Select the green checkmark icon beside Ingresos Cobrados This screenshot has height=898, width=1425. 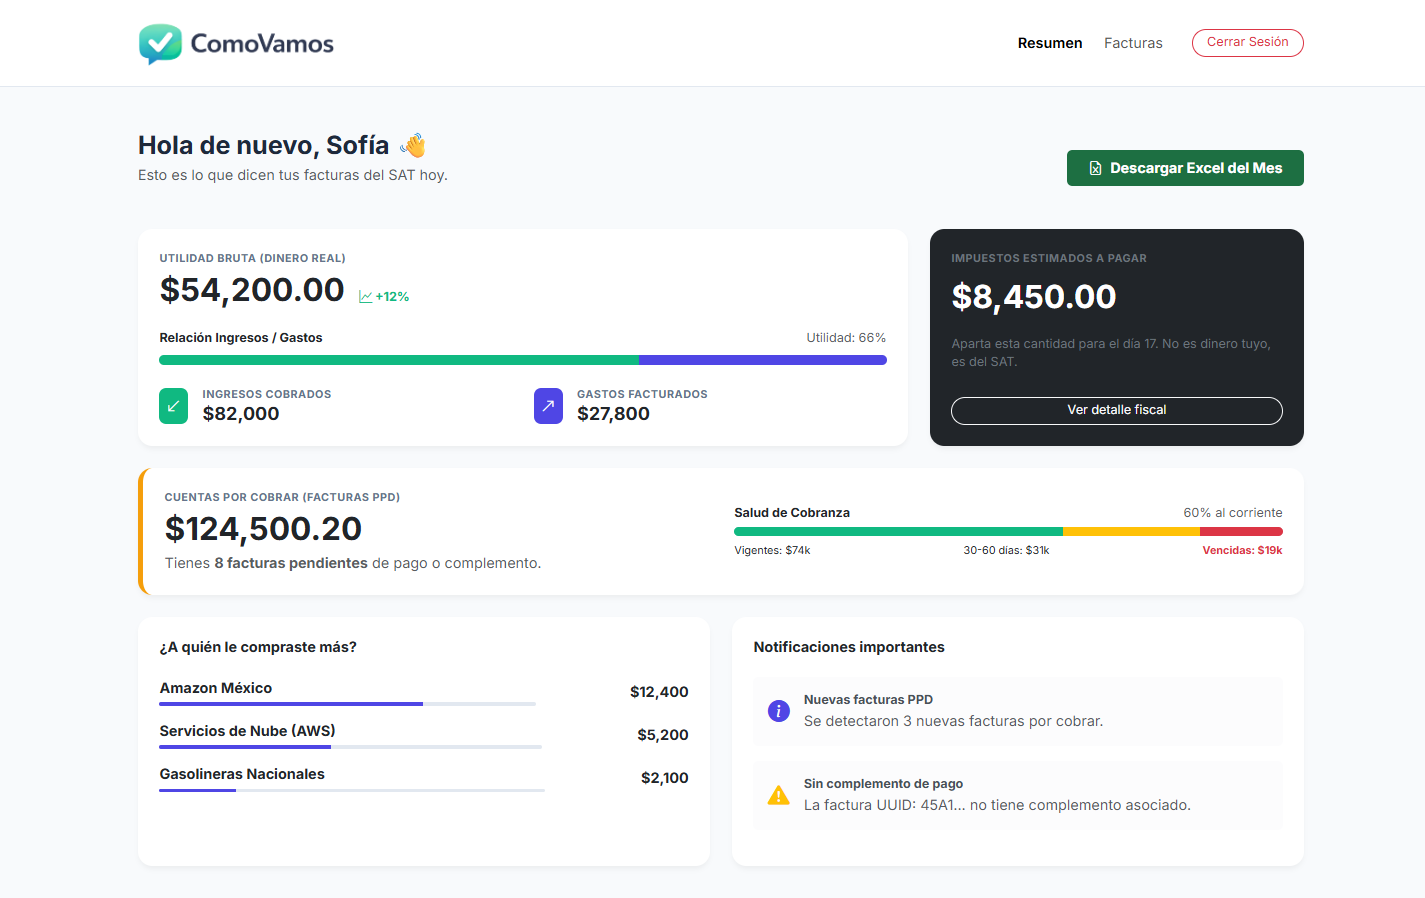coord(173,406)
